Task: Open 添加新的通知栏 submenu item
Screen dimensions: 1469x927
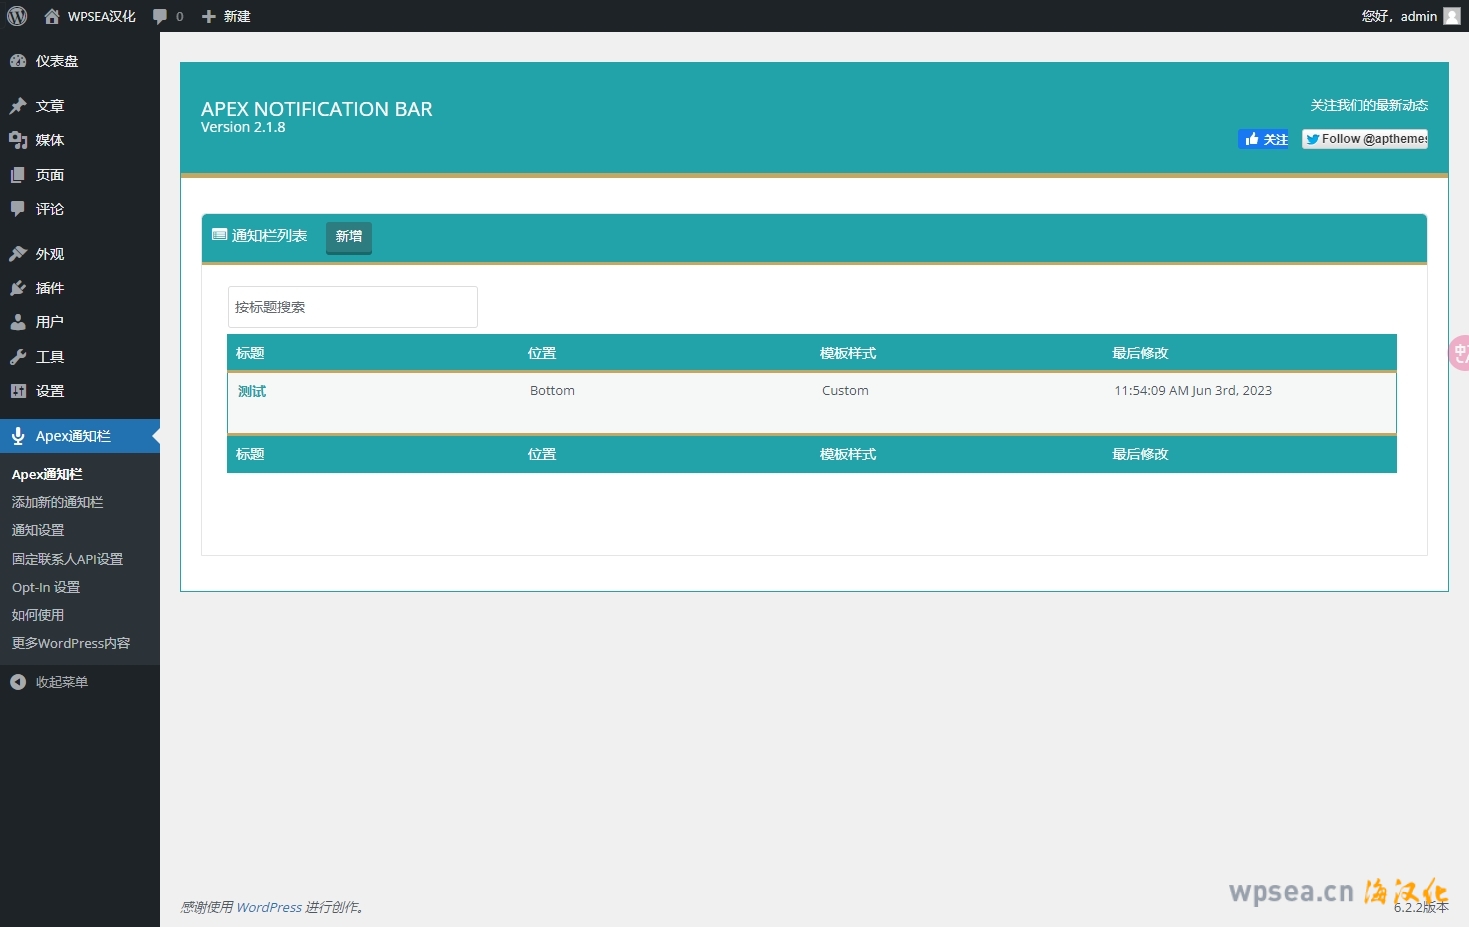Action: coord(57,502)
